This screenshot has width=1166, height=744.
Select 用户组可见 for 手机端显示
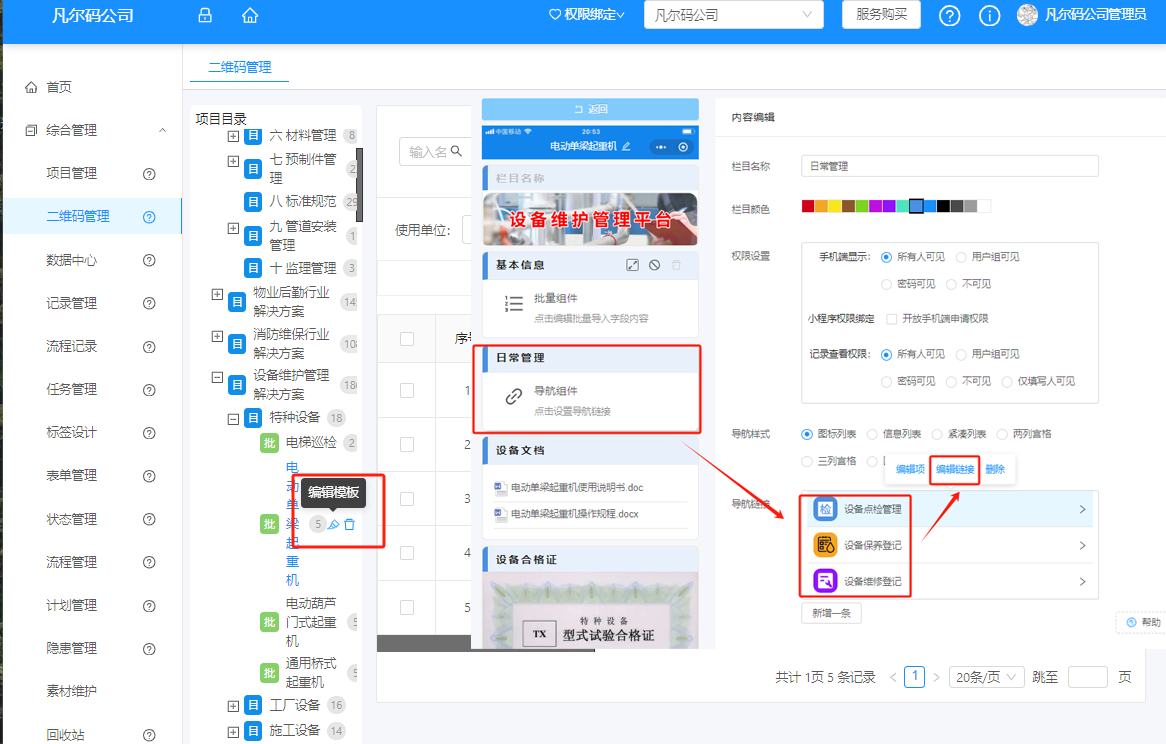point(961,257)
